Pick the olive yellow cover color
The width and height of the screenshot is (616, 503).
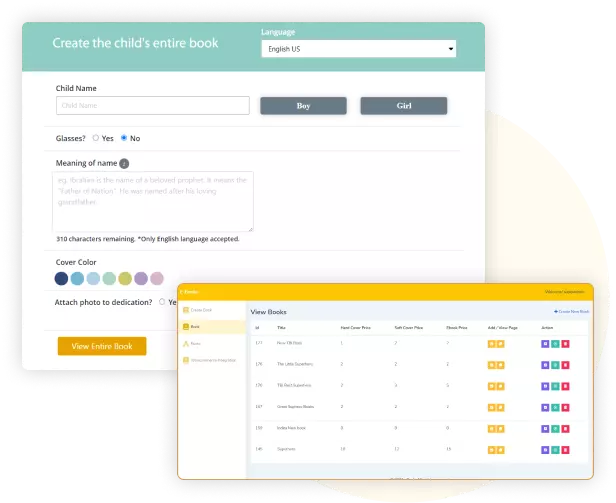pyautogui.click(x=125, y=279)
